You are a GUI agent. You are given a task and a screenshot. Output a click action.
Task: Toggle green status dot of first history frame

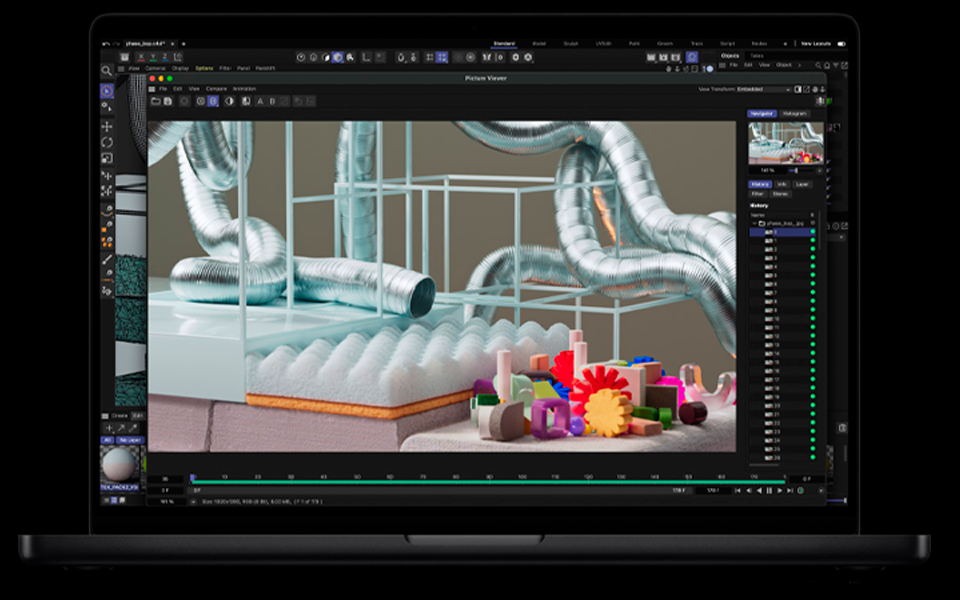point(812,232)
